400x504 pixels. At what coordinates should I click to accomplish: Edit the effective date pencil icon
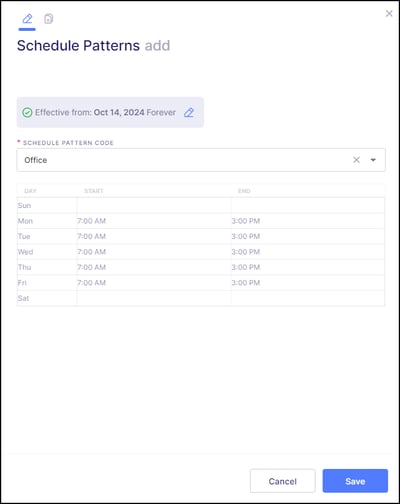point(189,113)
